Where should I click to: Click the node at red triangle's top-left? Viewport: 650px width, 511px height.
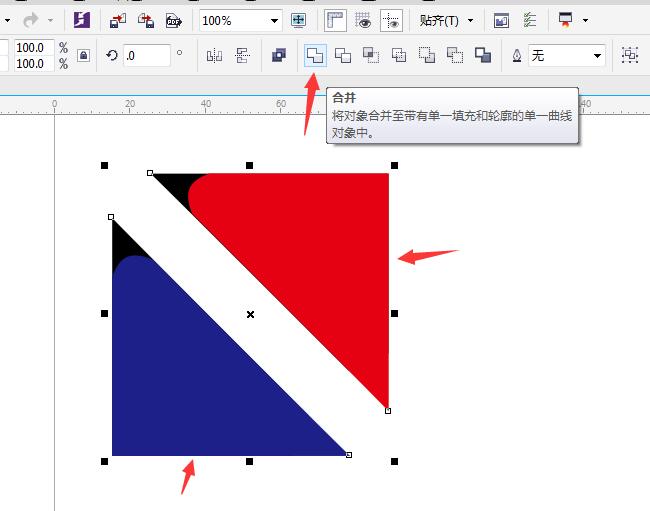150,173
